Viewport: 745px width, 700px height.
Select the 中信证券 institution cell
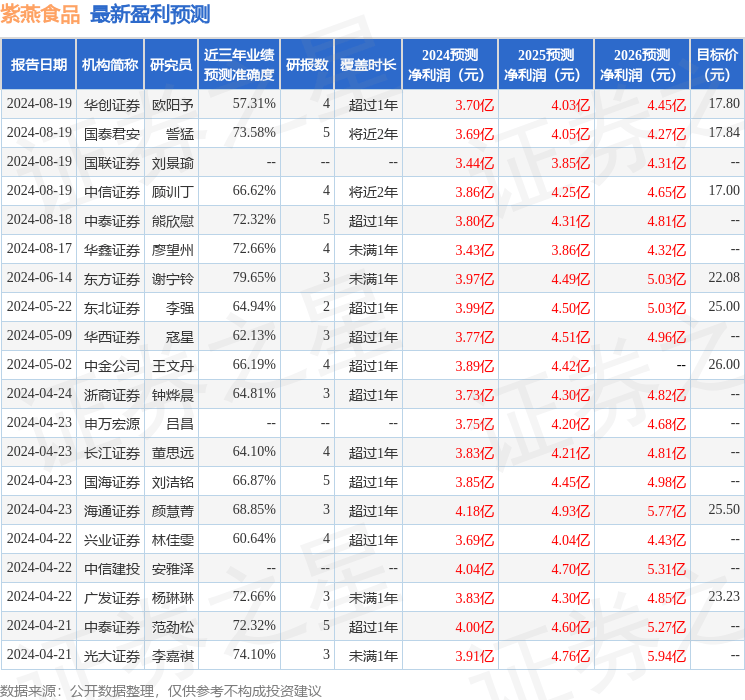[x=112, y=192]
